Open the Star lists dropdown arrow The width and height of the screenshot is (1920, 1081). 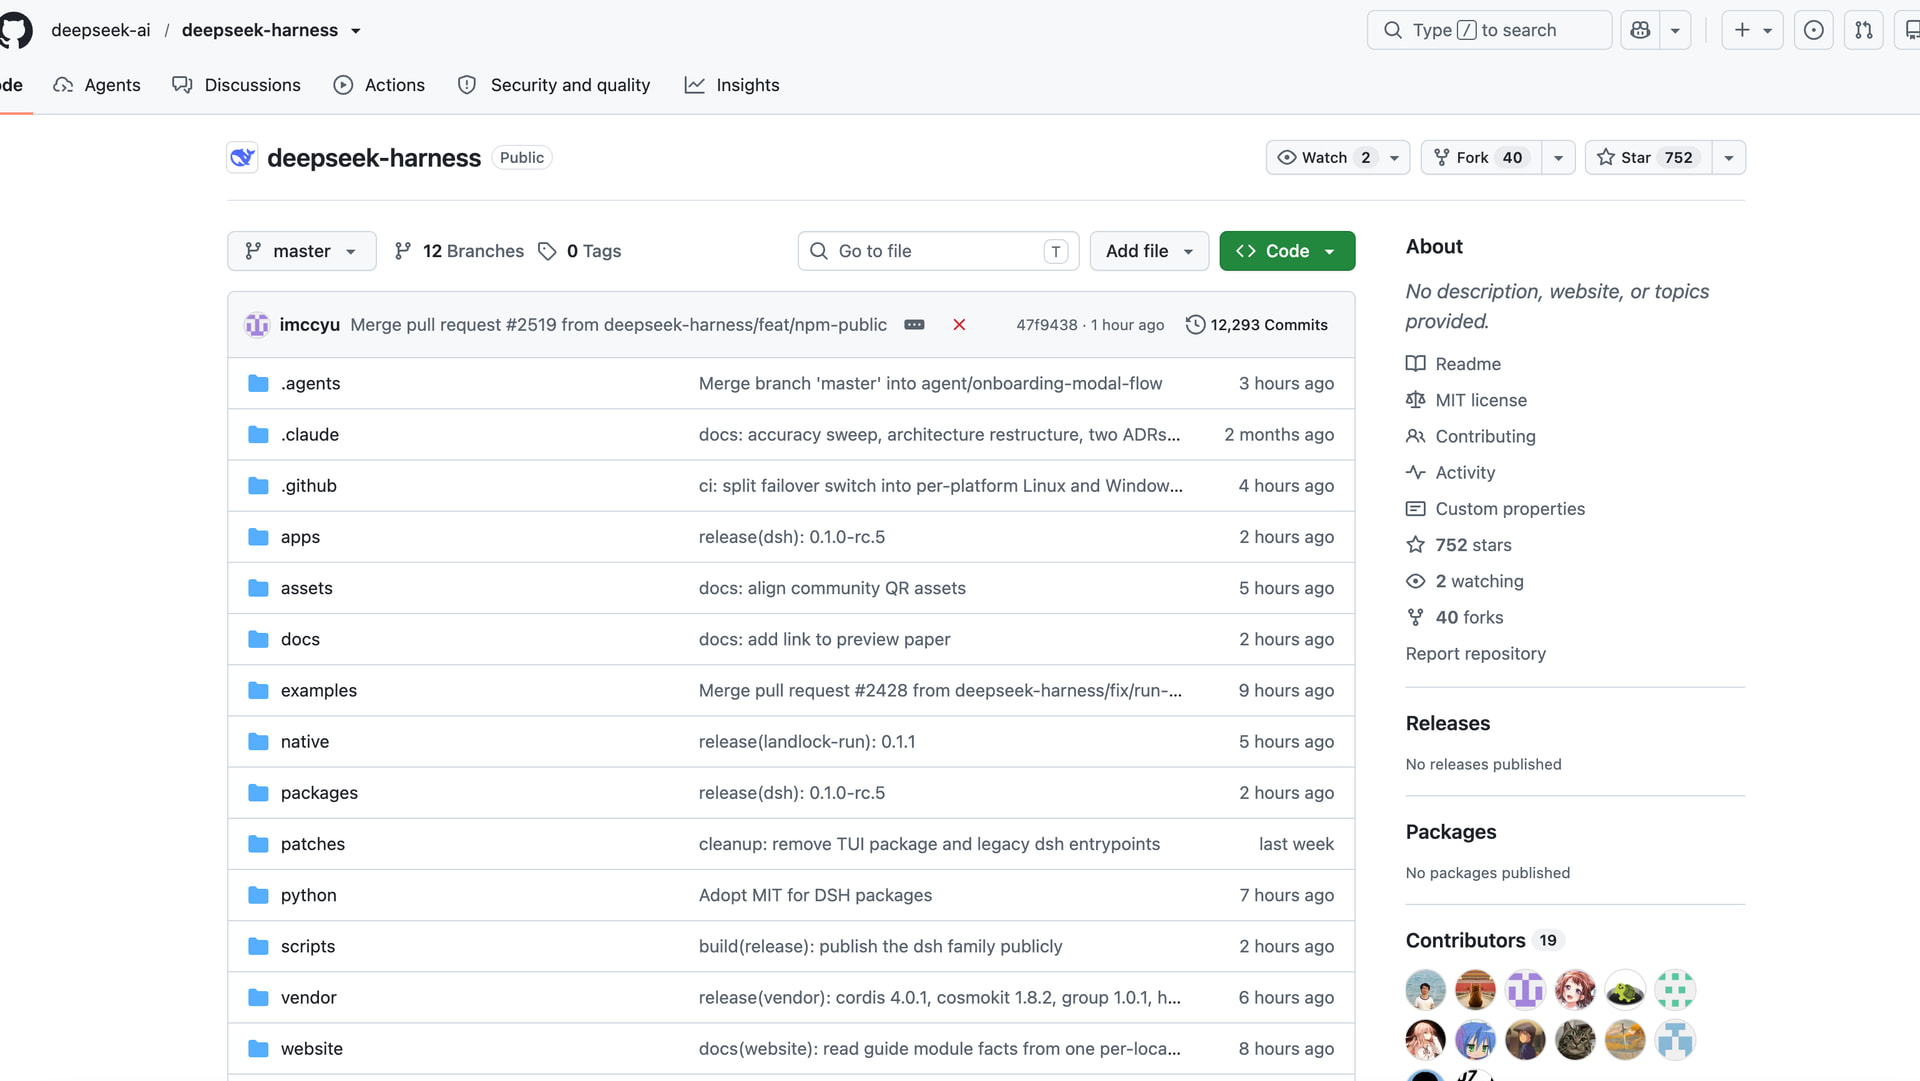click(1729, 158)
